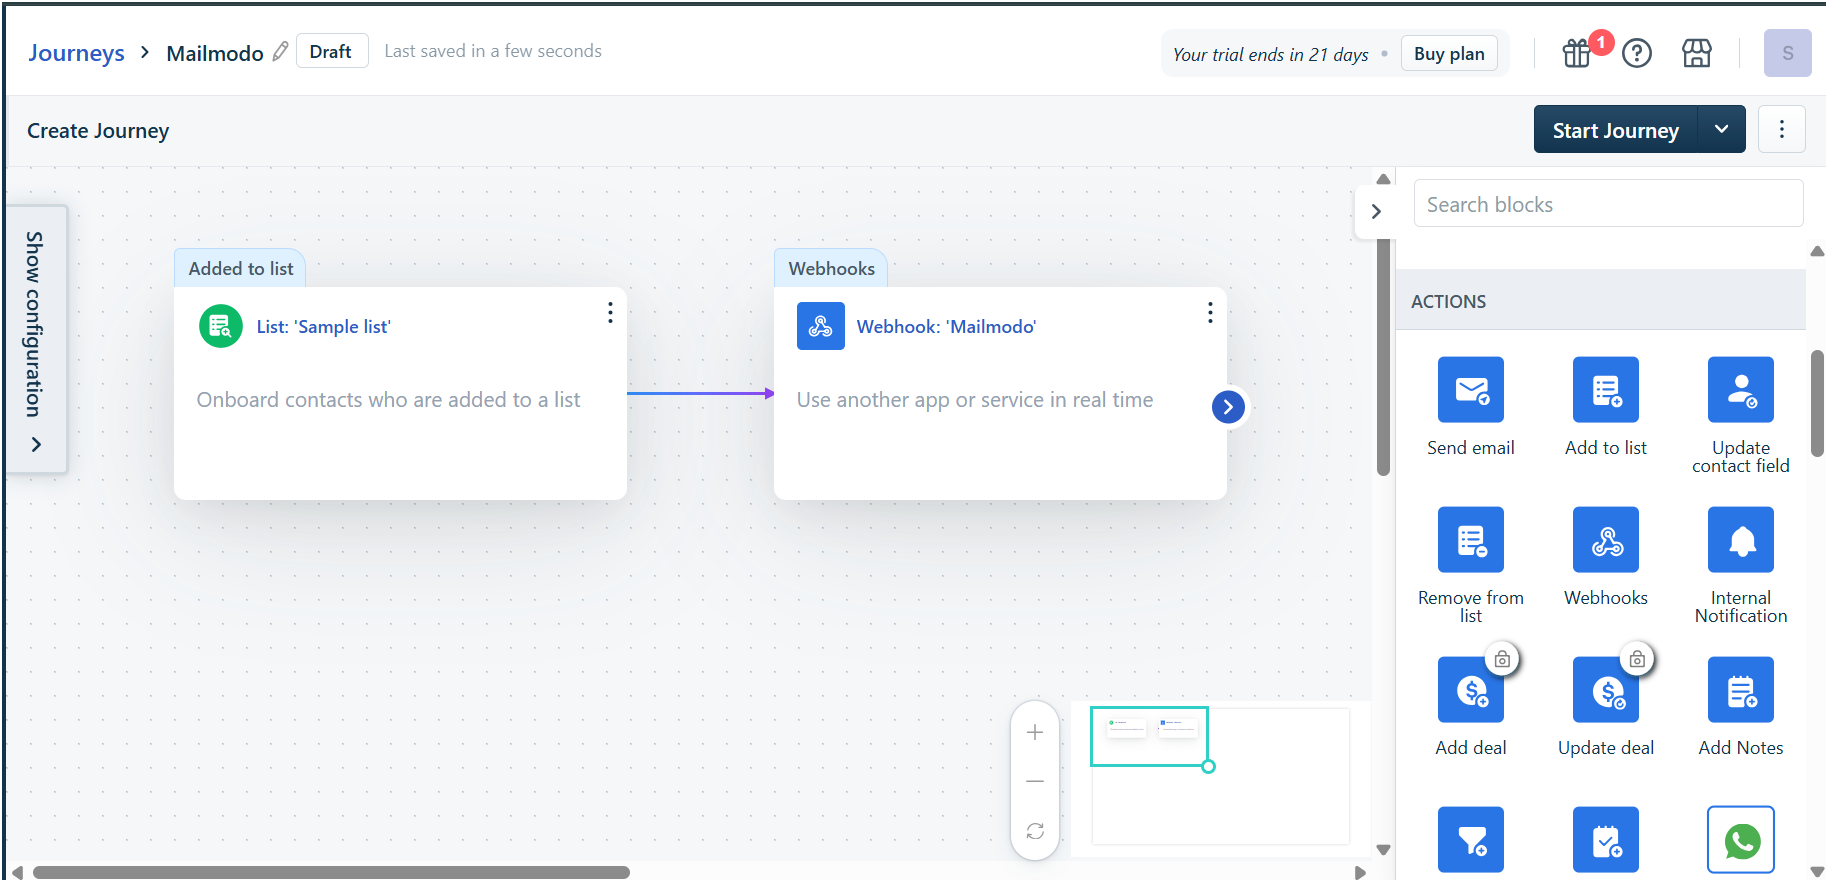
Task: Reset canvas view with refresh icon
Action: pyautogui.click(x=1035, y=831)
